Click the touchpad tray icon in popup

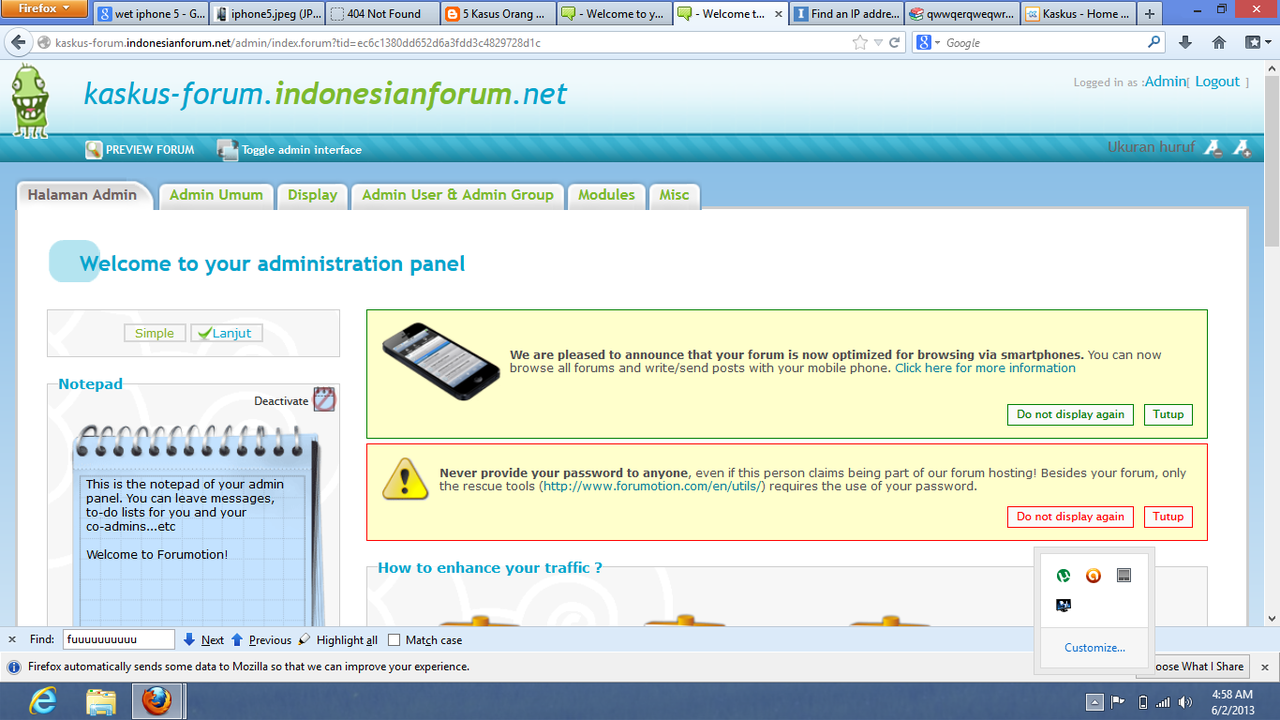tap(1124, 576)
